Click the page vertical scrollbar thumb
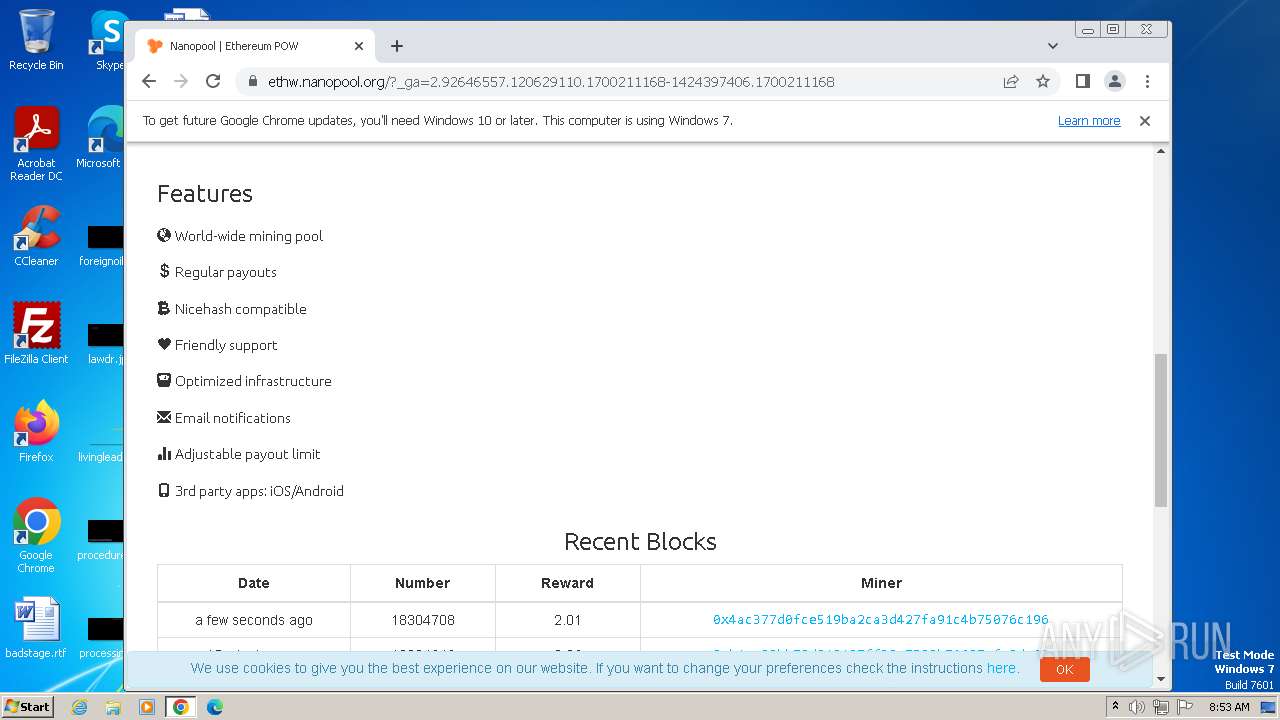This screenshot has width=1280, height=720. coord(1161,430)
